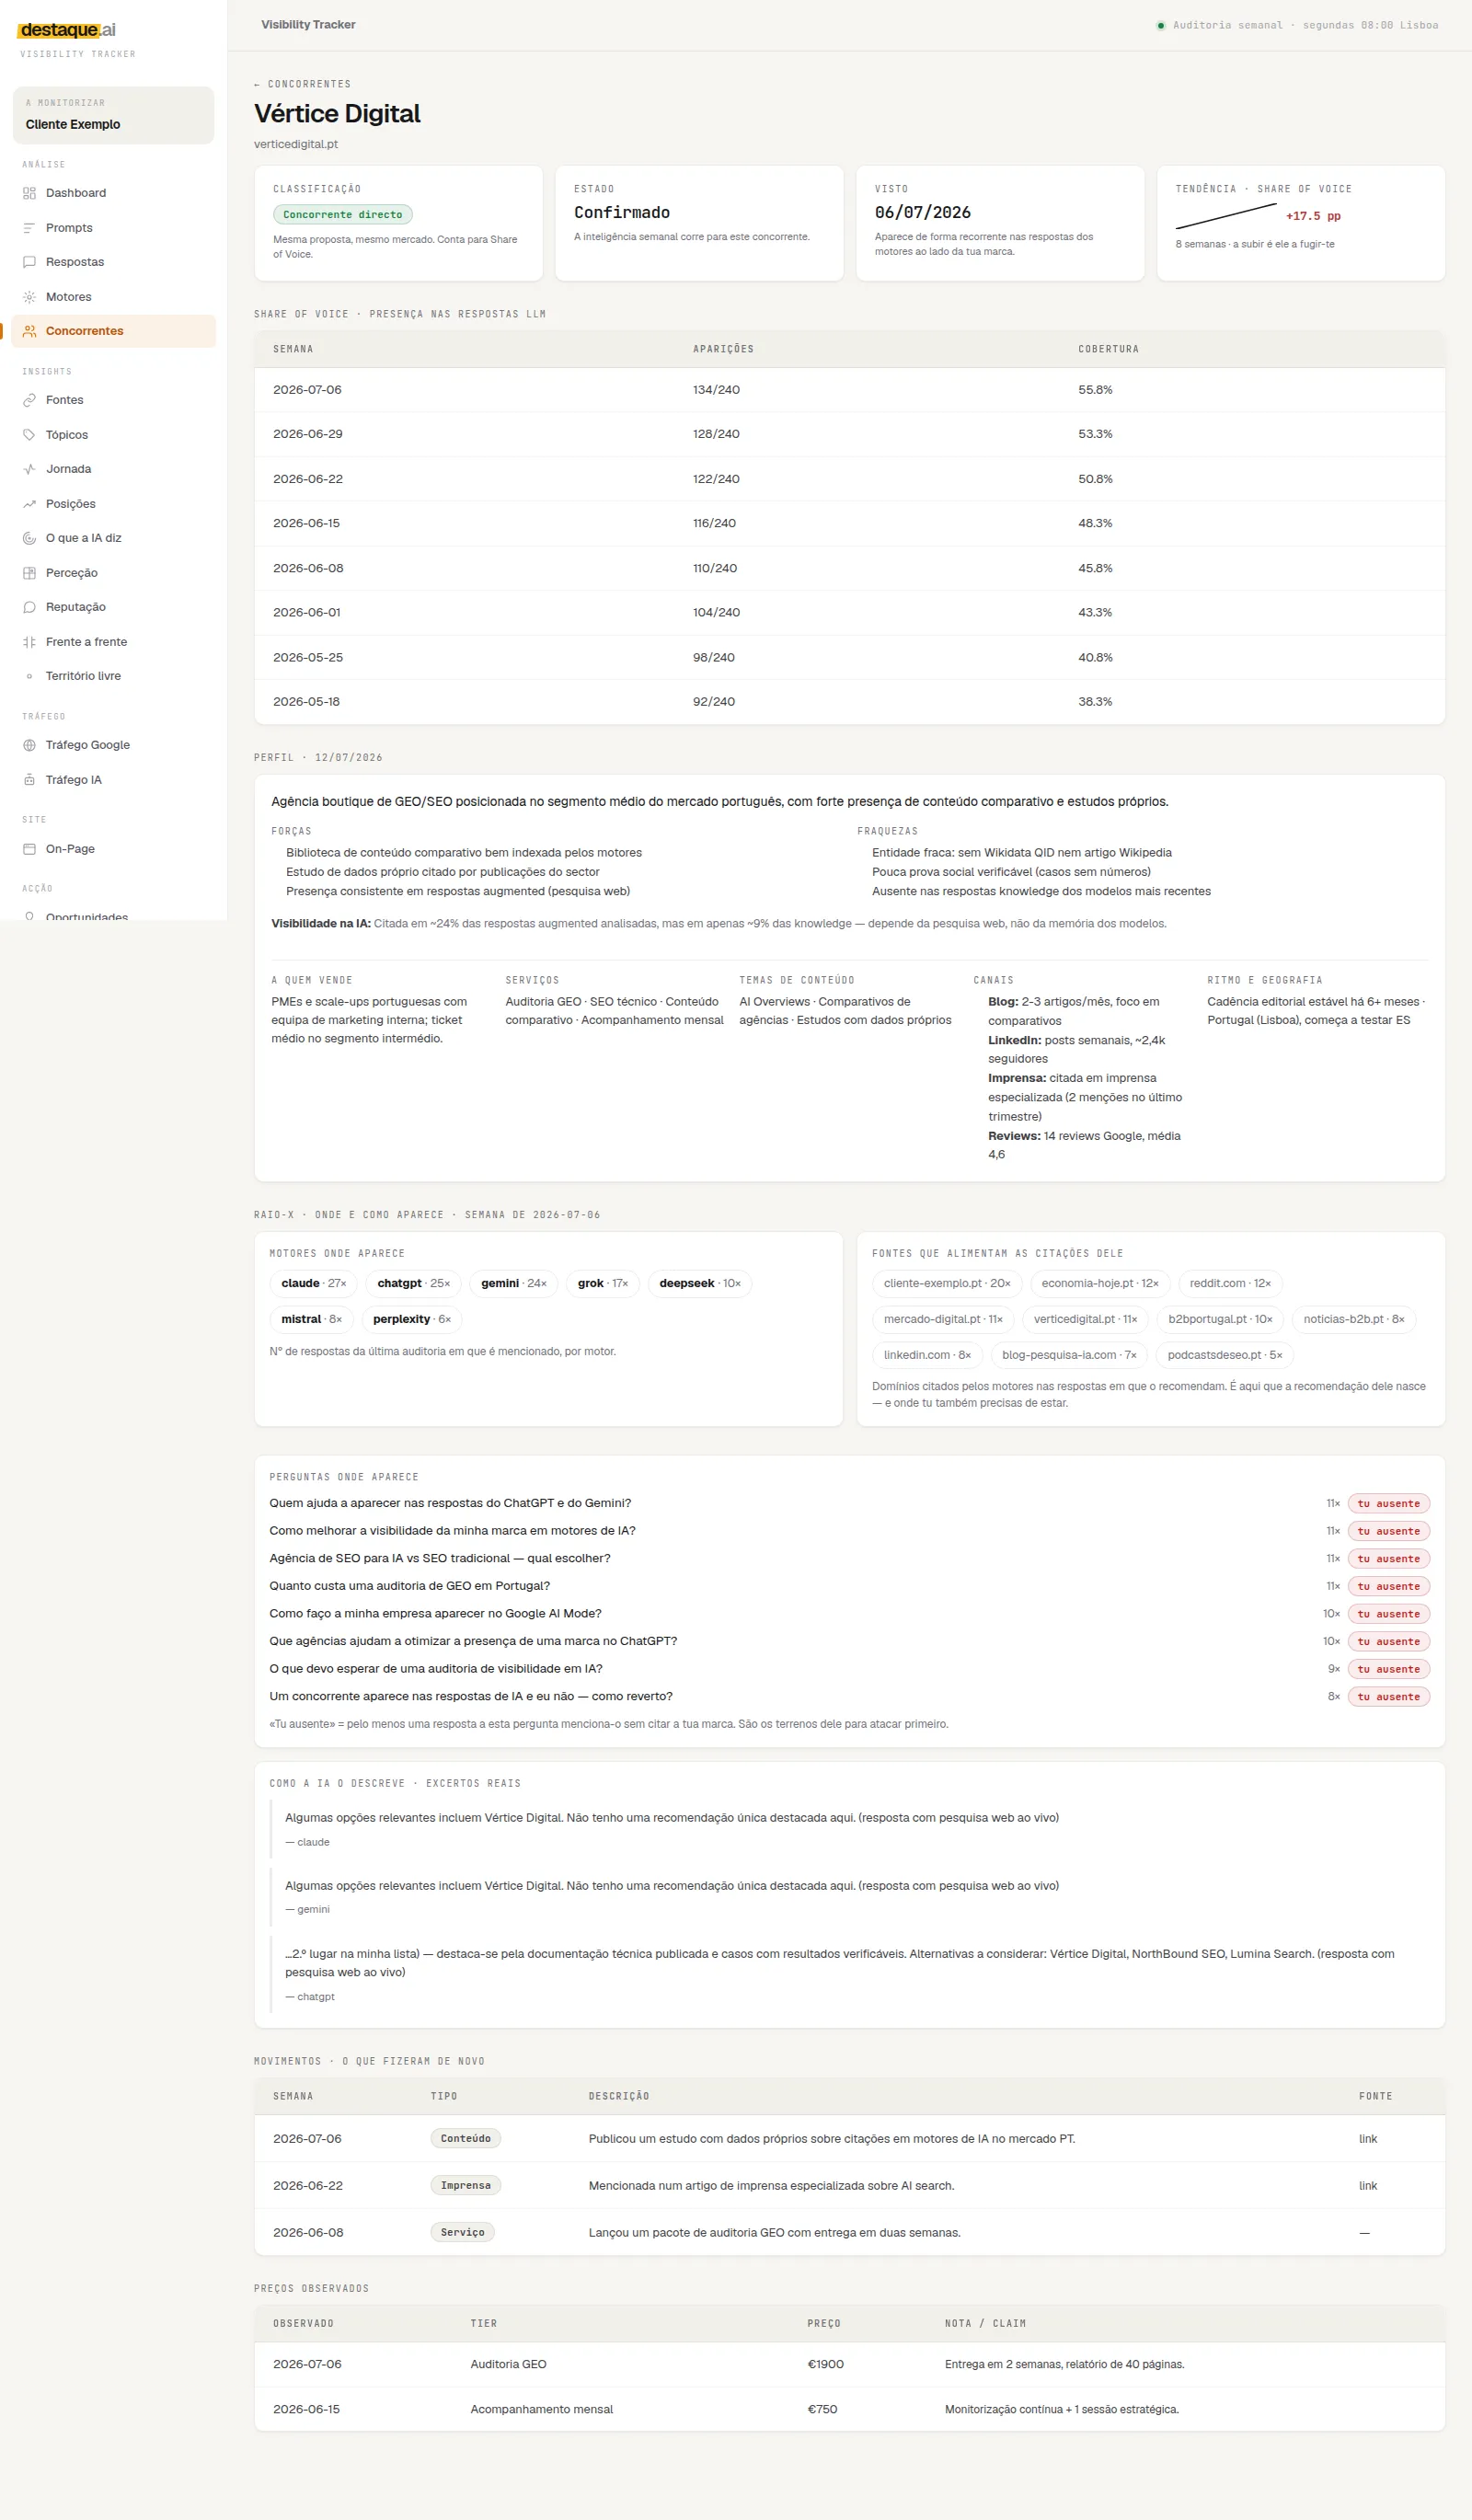Click the Concorrentes people icon

click(29, 331)
